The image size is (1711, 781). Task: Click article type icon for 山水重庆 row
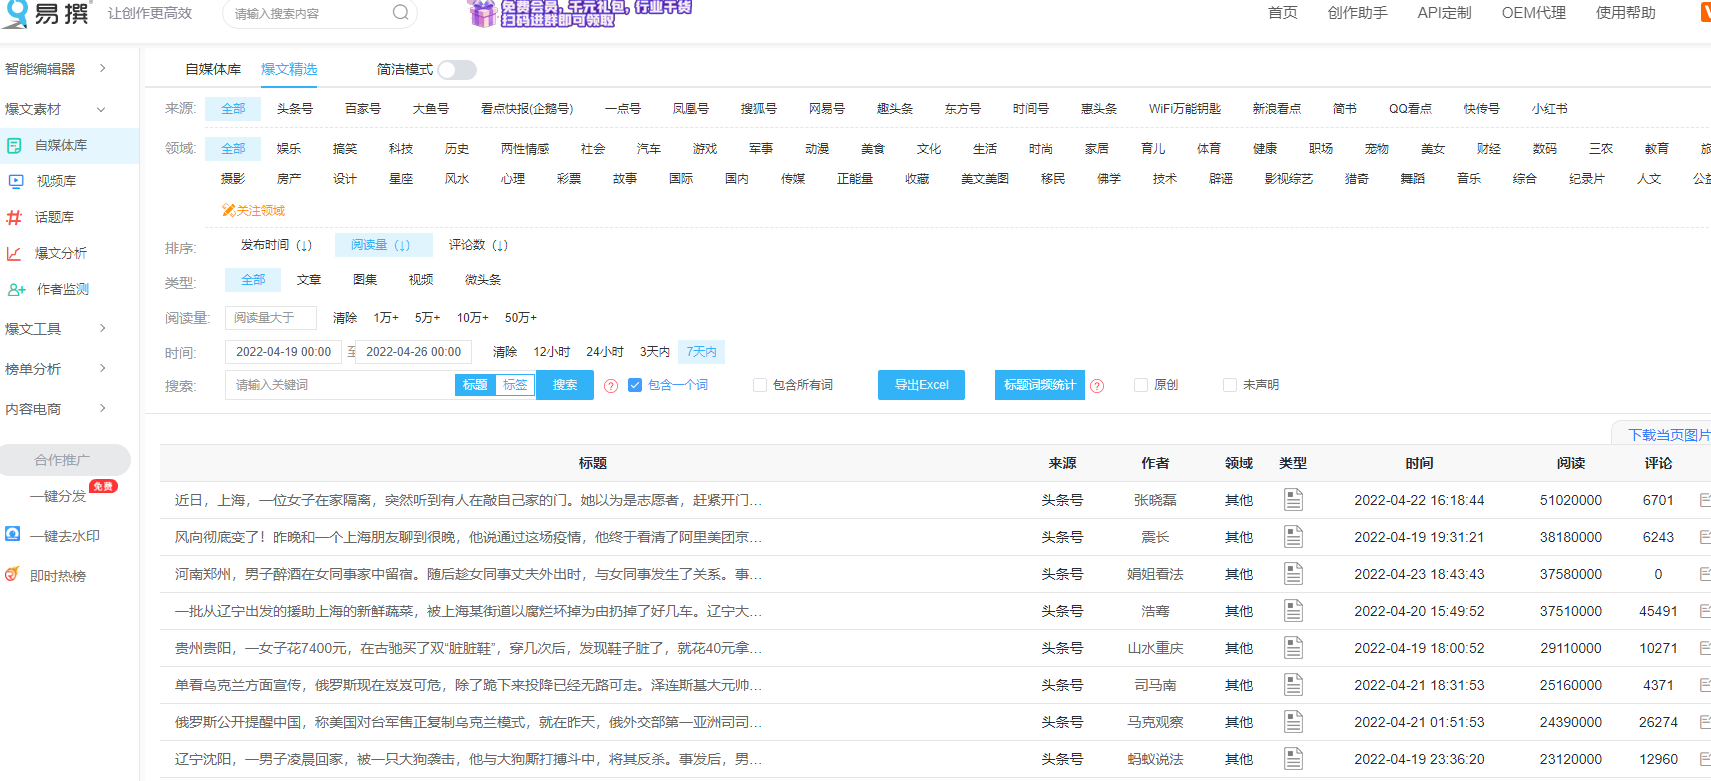(x=1293, y=647)
